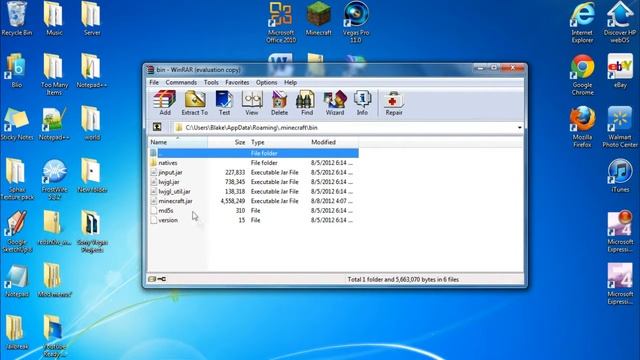Image resolution: width=640 pixels, height=360 pixels.
Task: Click the Delete toolbar icon
Action: [x=280, y=103]
